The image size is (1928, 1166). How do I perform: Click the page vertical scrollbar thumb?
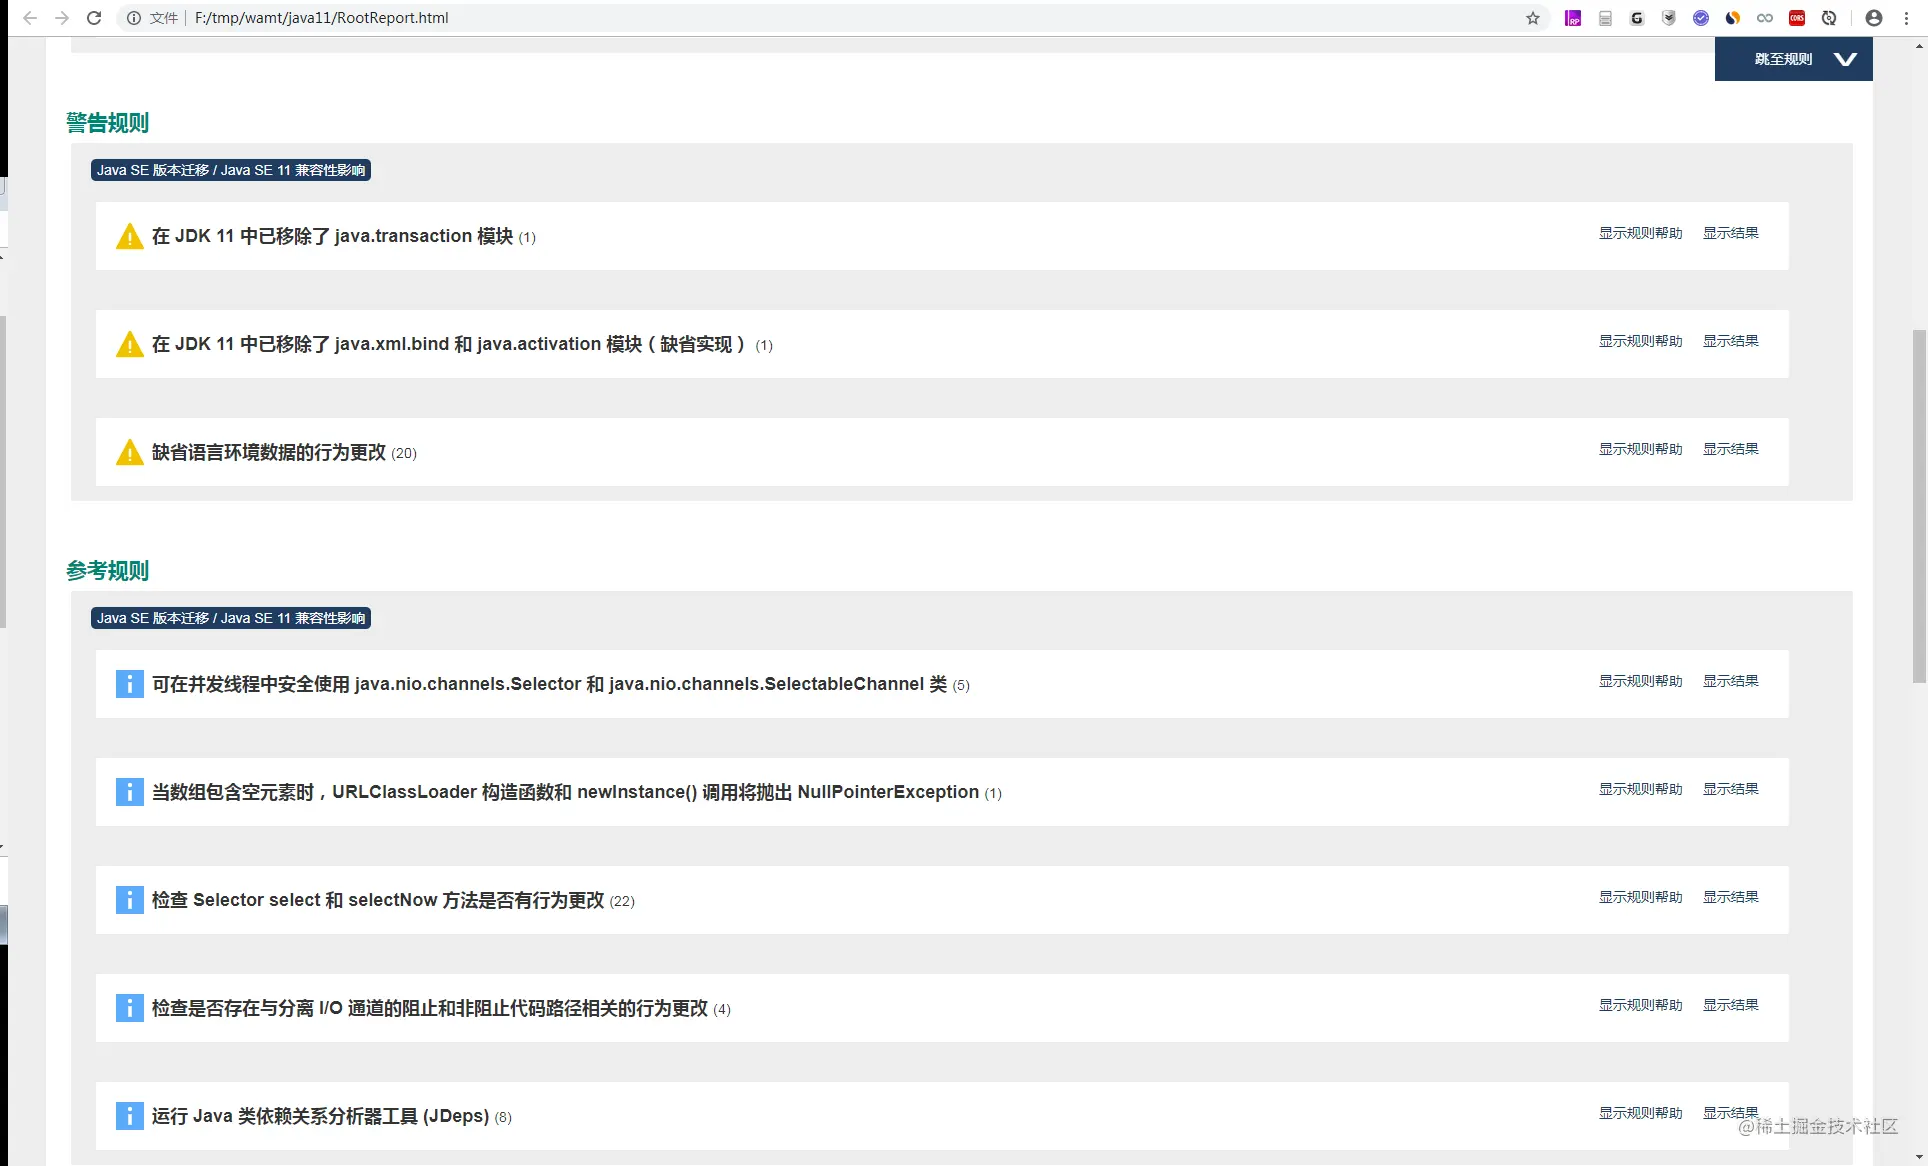[1919, 506]
